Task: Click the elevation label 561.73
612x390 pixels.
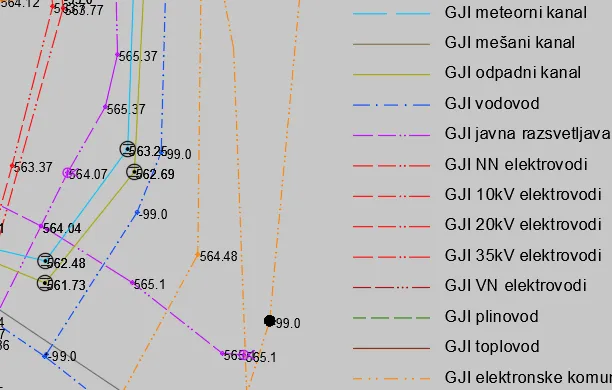Action: click(66, 285)
